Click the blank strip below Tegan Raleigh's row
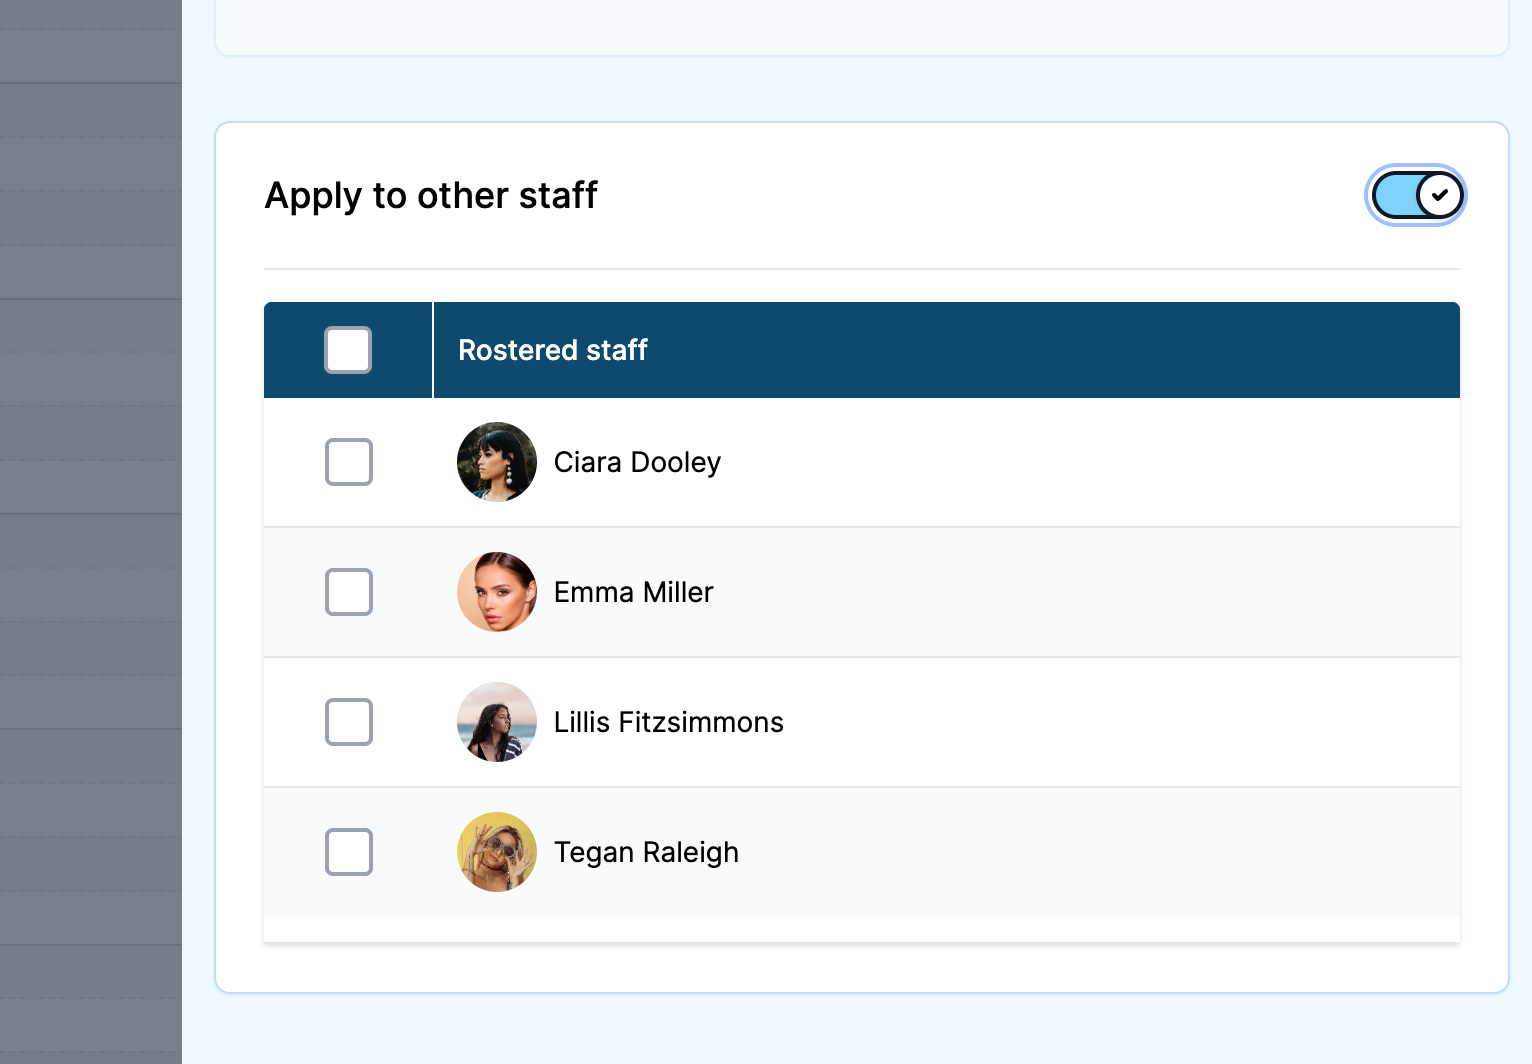The height and width of the screenshot is (1064, 1532). (860, 929)
